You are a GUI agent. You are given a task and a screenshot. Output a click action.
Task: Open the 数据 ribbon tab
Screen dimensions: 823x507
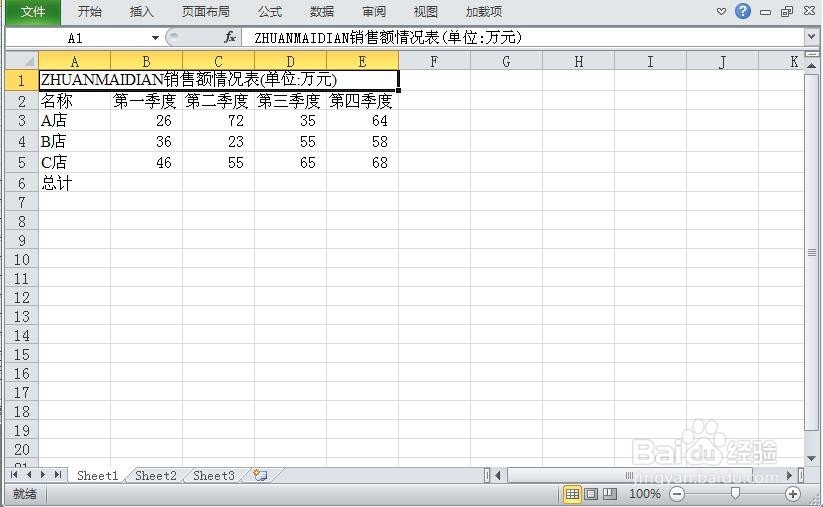tap(321, 12)
